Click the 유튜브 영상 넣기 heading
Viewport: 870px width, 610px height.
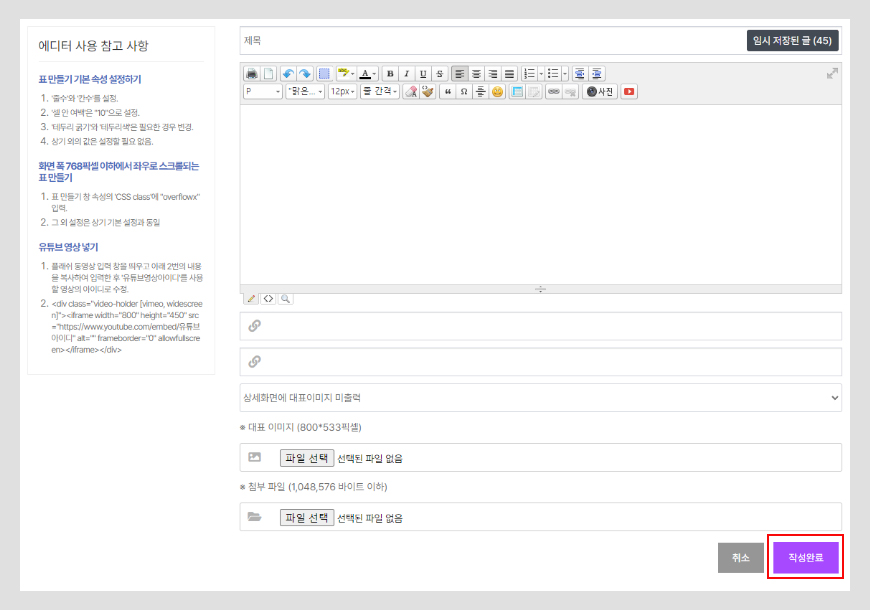(68, 247)
